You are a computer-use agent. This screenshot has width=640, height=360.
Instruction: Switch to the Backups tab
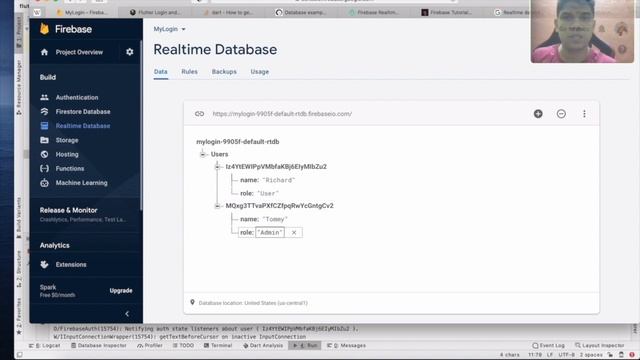(224, 71)
